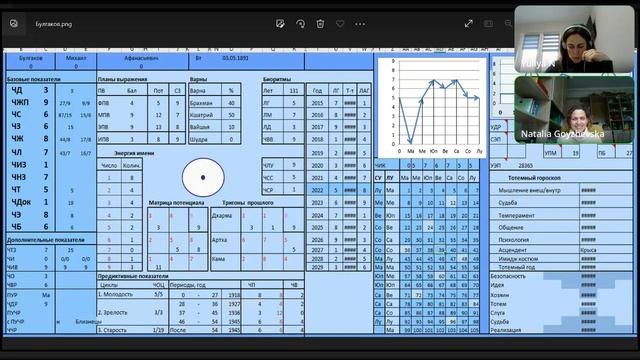Select the 'Имидж костюм' row
The height and width of the screenshot is (360, 640).
pyautogui.click(x=561, y=259)
